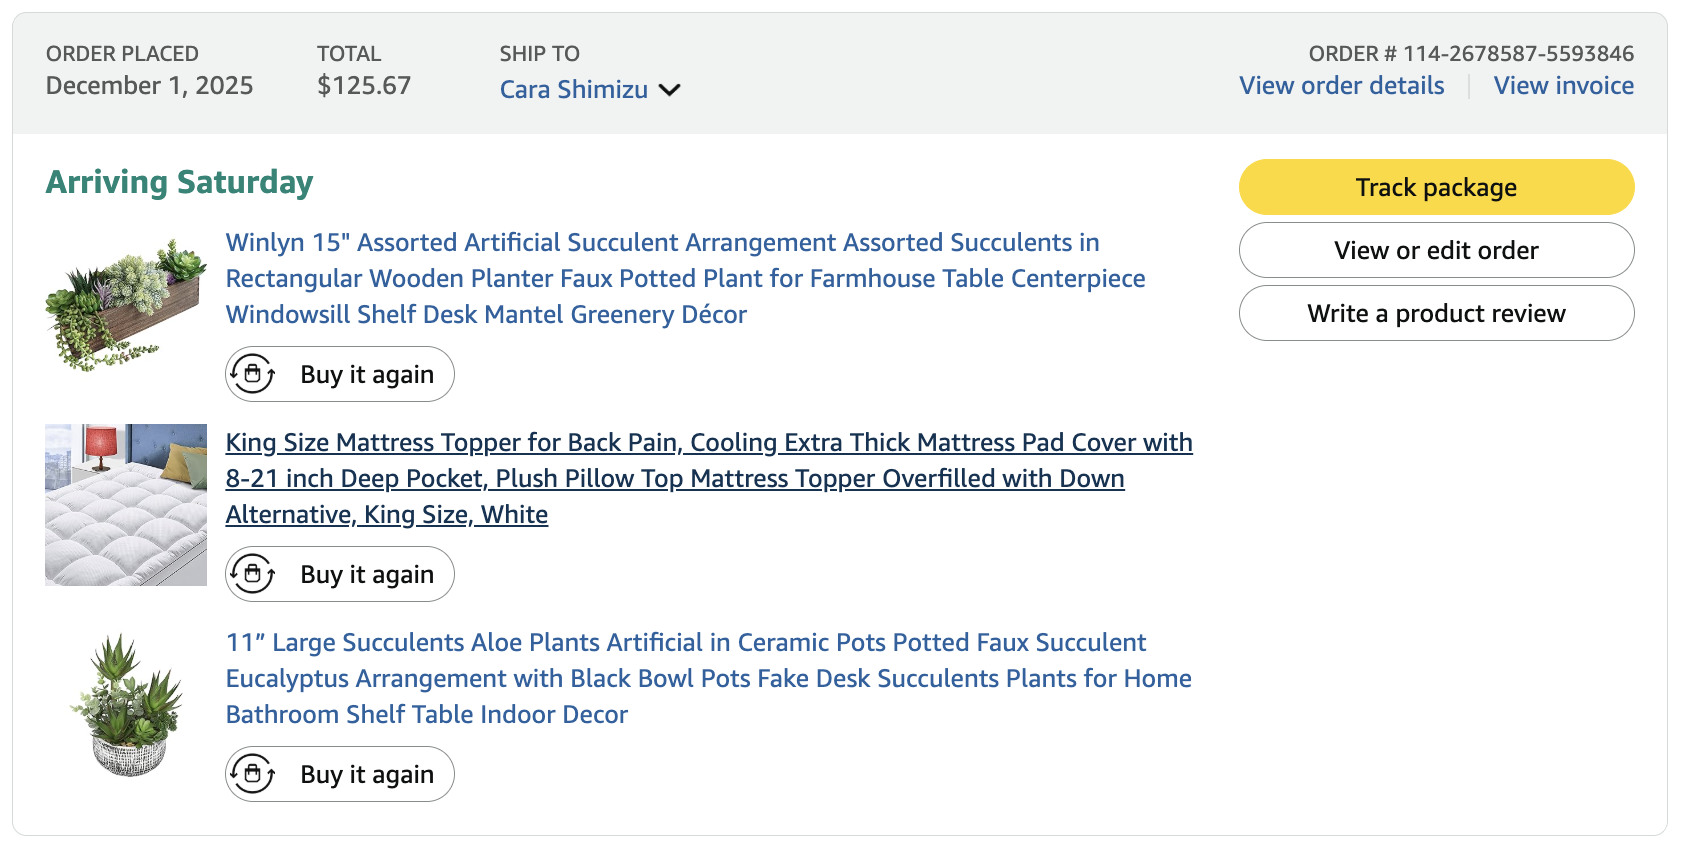Expand the Cara Shimizu ship-to chevron
Image resolution: width=1682 pixels, height=848 pixels.
tap(670, 90)
